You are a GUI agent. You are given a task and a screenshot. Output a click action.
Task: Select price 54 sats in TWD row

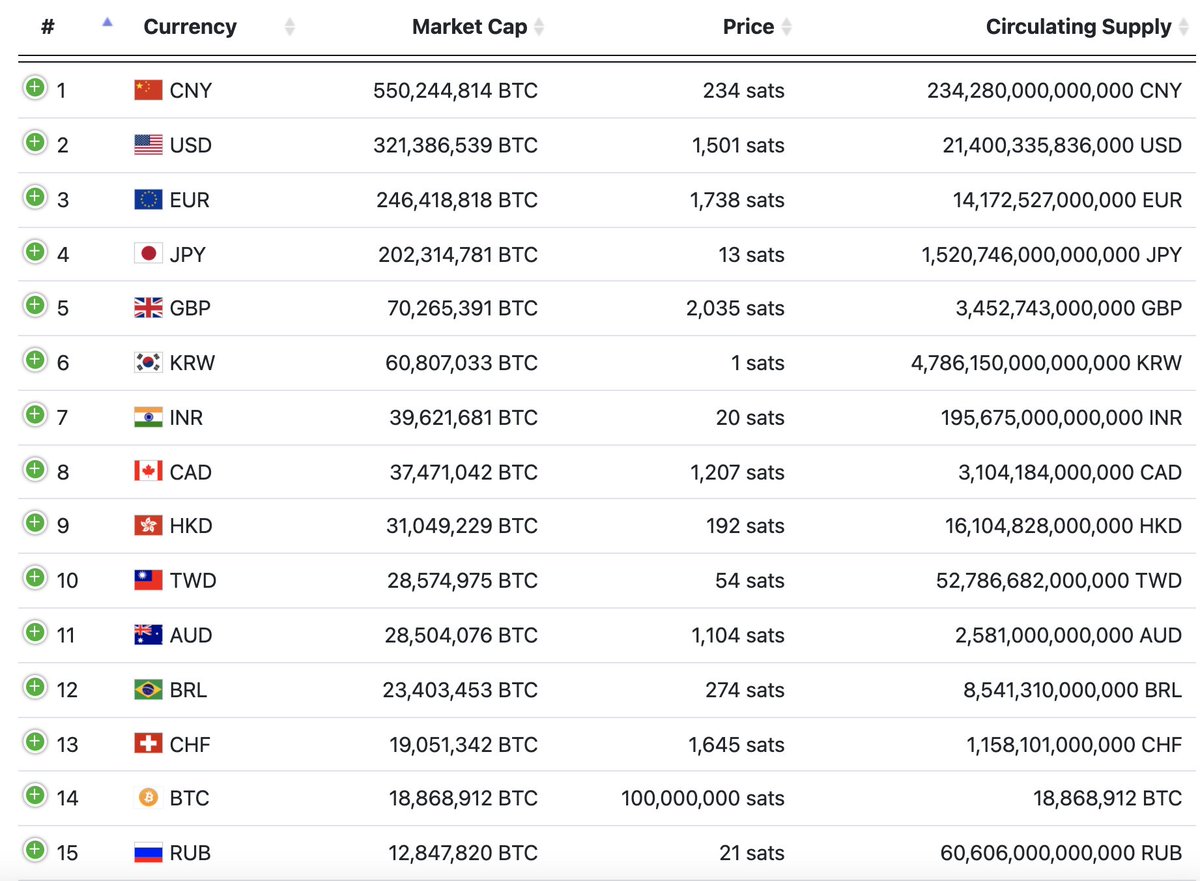coord(750,580)
